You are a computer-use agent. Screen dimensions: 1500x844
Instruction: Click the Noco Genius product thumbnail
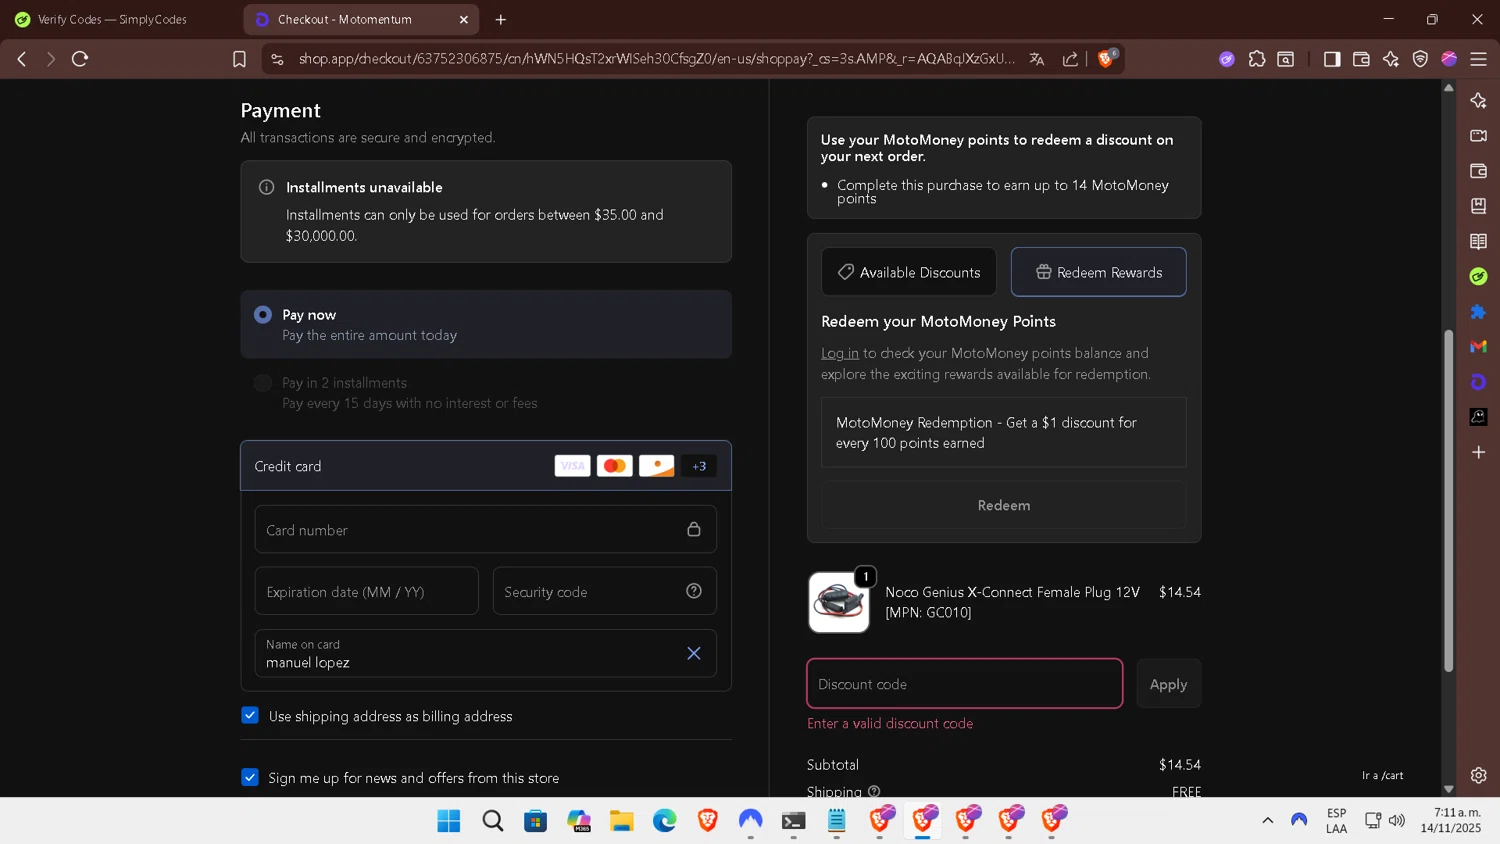839,602
